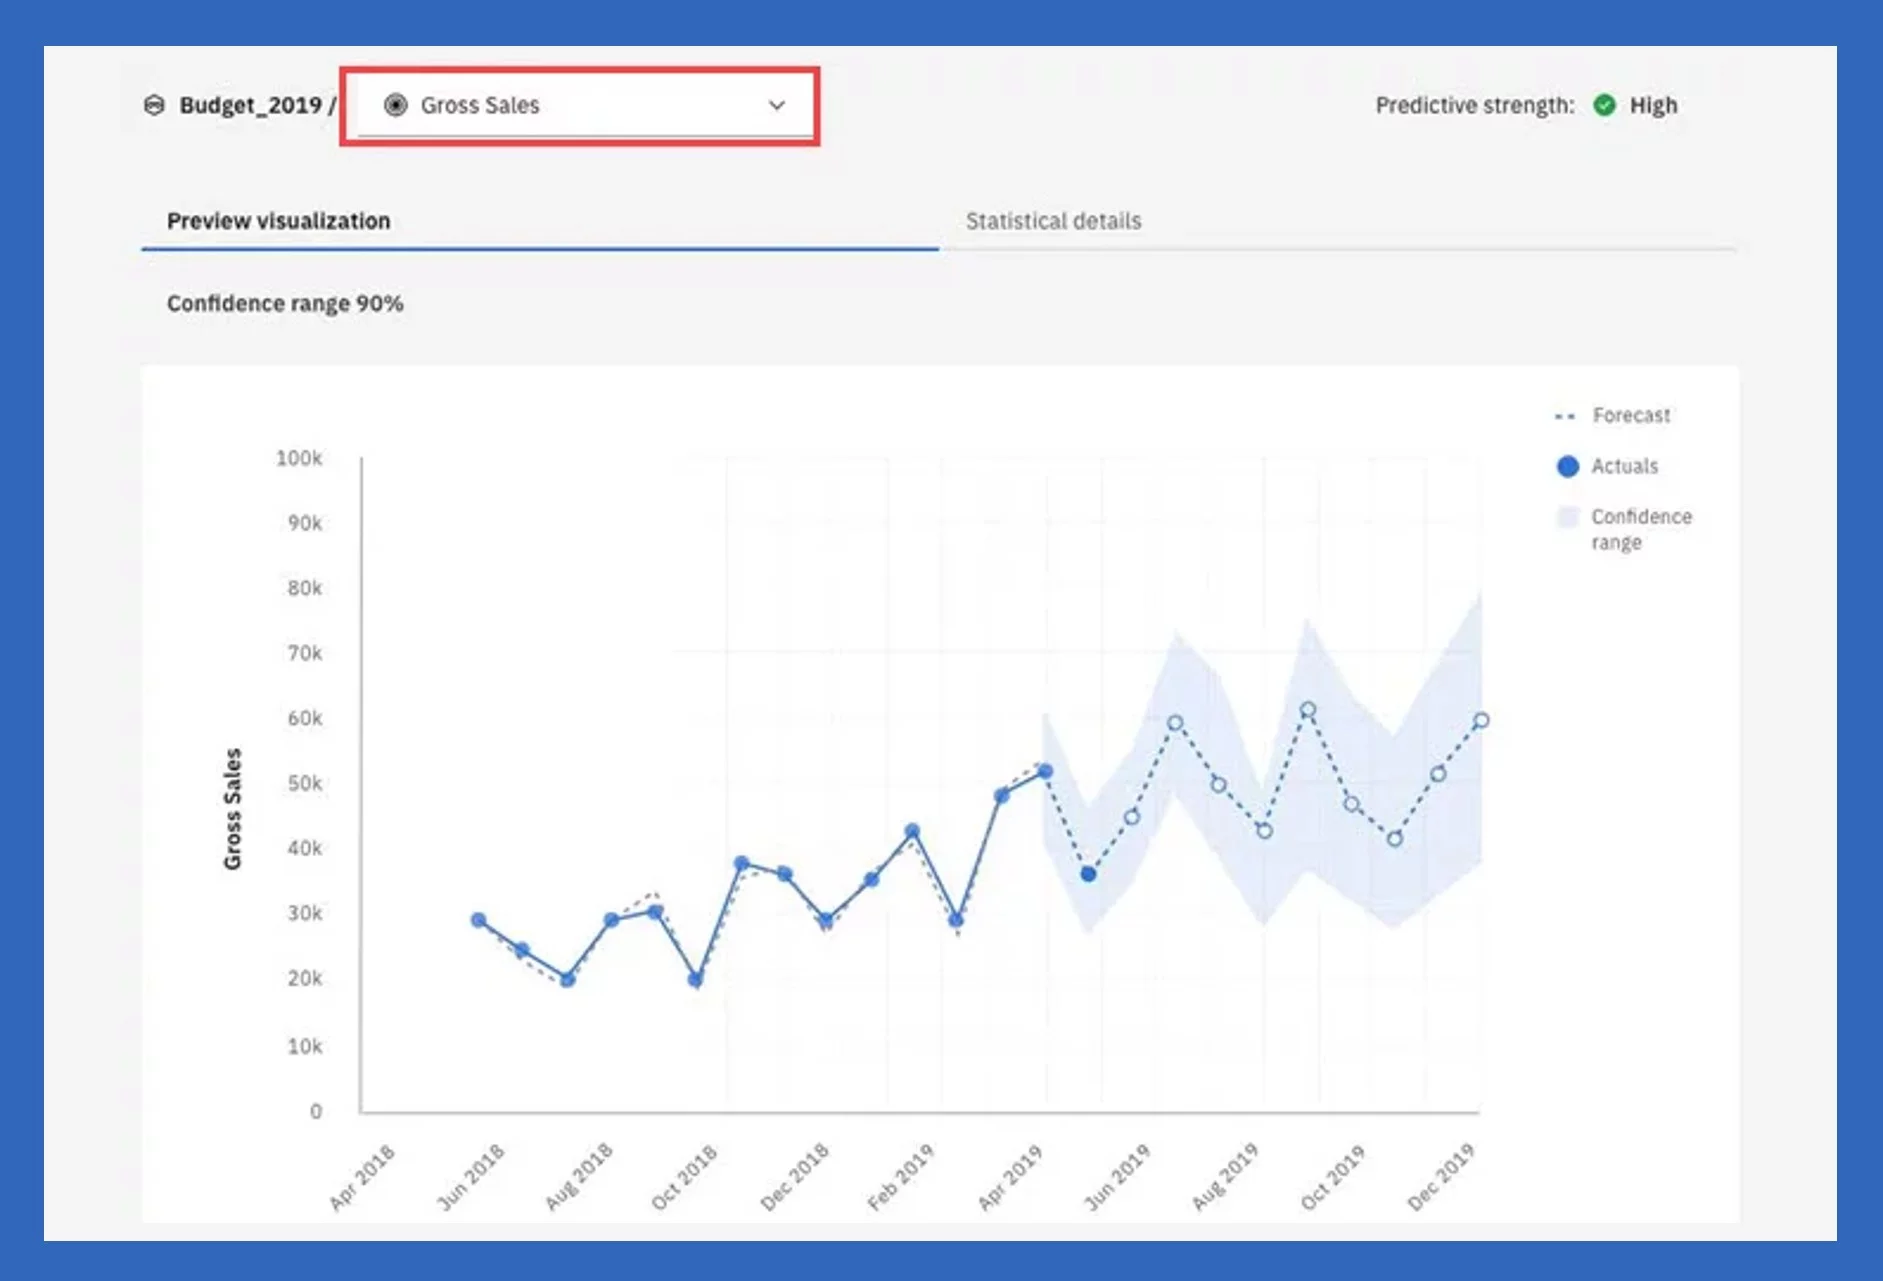Viewport: 1883px width, 1281px height.
Task: Click the vertical Gross Sales axis title
Action: 232,808
